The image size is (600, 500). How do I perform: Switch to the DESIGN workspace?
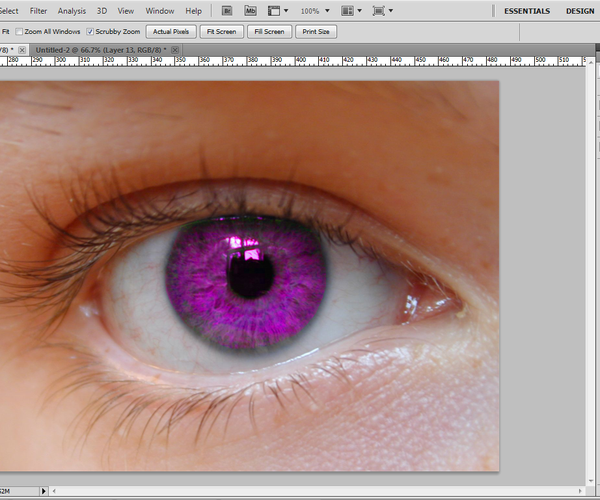coord(580,11)
